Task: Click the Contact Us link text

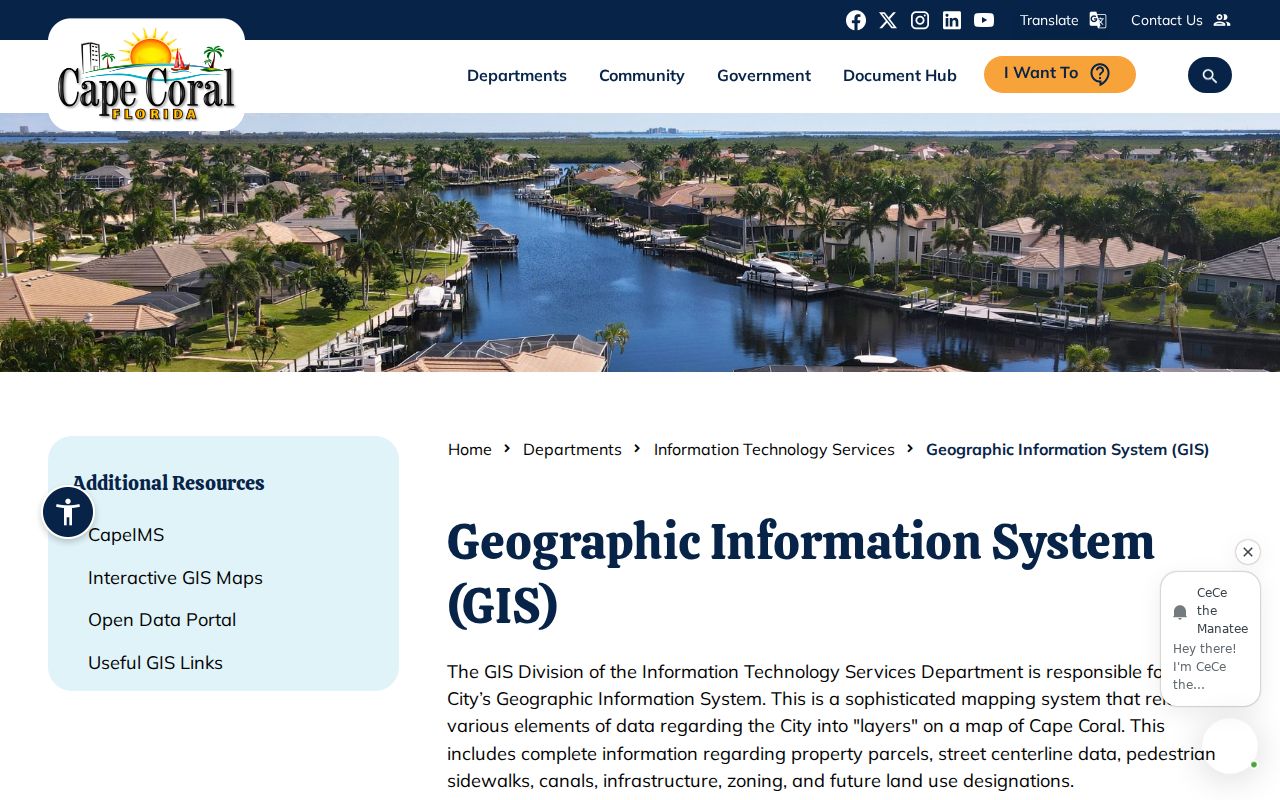Action: point(1167,20)
